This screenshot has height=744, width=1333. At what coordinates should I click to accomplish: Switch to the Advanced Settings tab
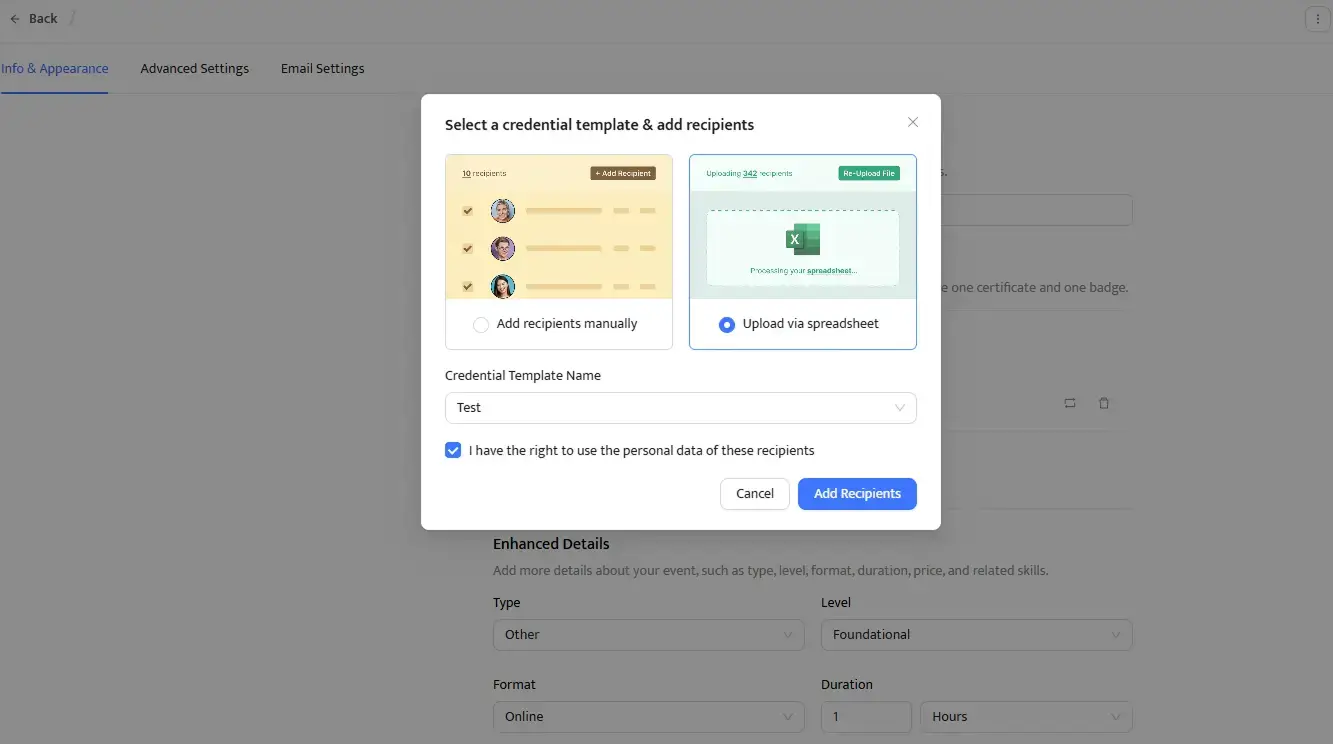pyautogui.click(x=194, y=68)
